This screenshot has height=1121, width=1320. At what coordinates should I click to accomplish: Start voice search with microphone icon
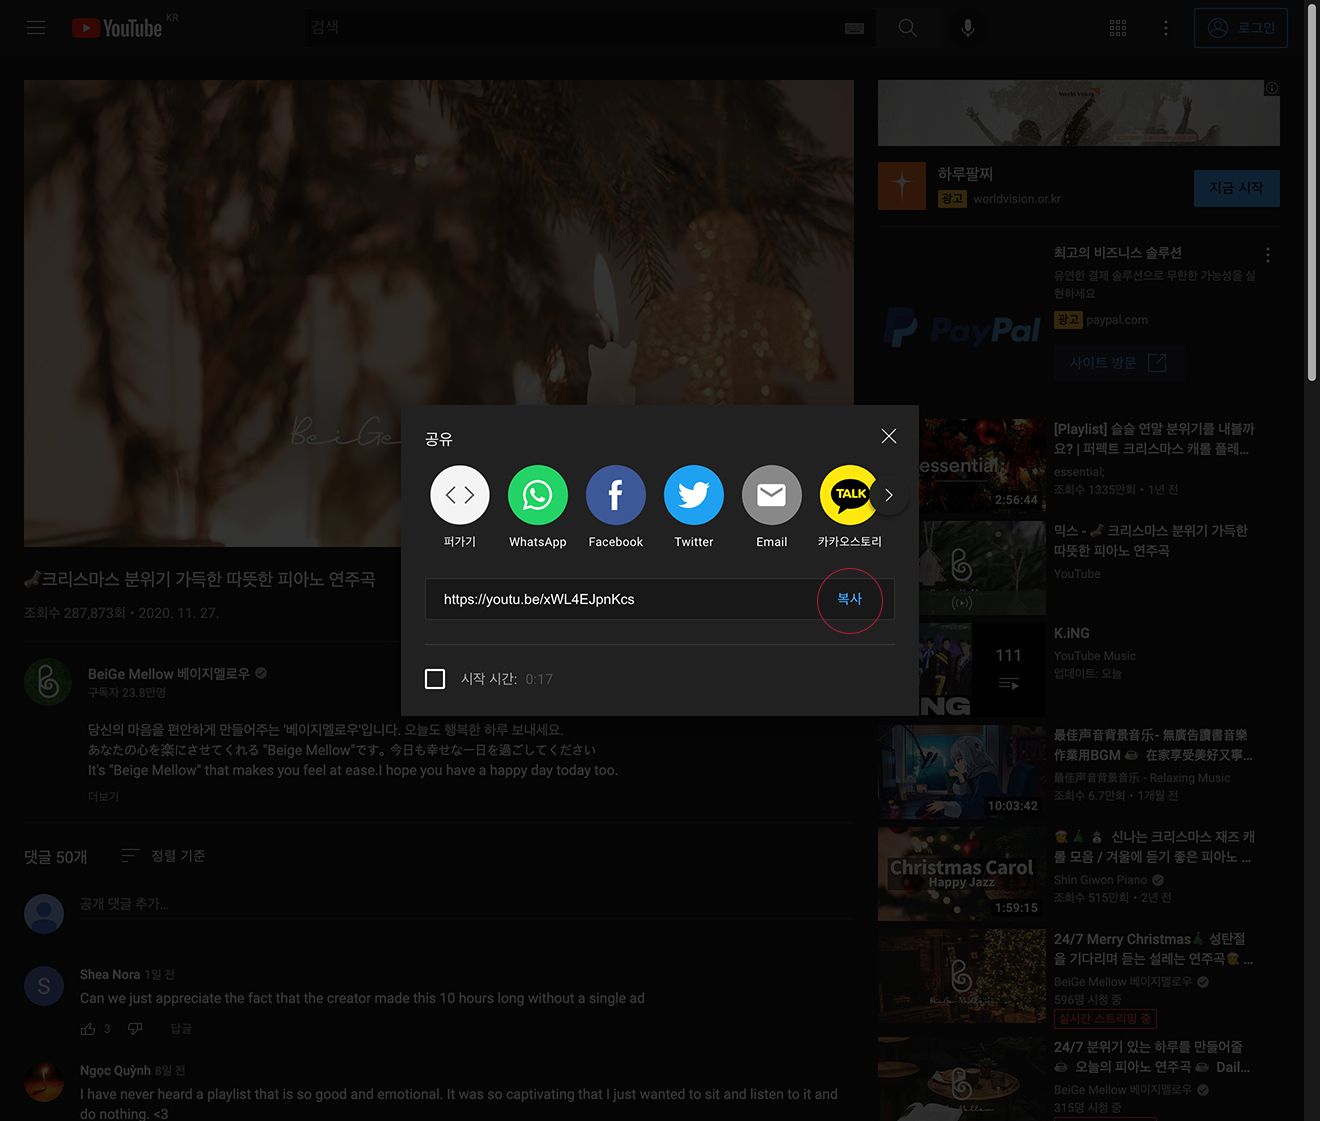[x=968, y=28]
